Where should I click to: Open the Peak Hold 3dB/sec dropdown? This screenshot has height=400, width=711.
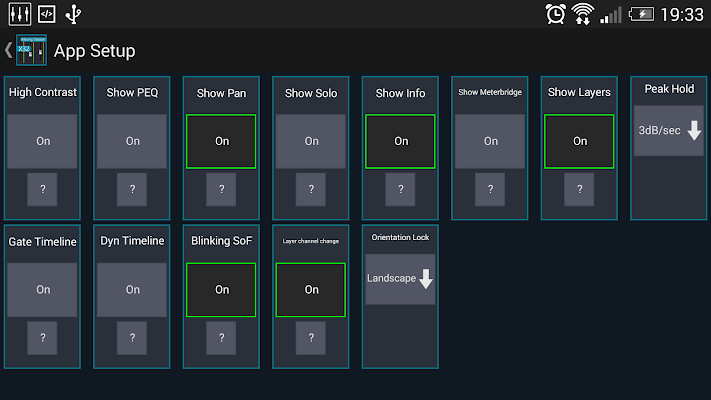pyautogui.click(x=669, y=131)
